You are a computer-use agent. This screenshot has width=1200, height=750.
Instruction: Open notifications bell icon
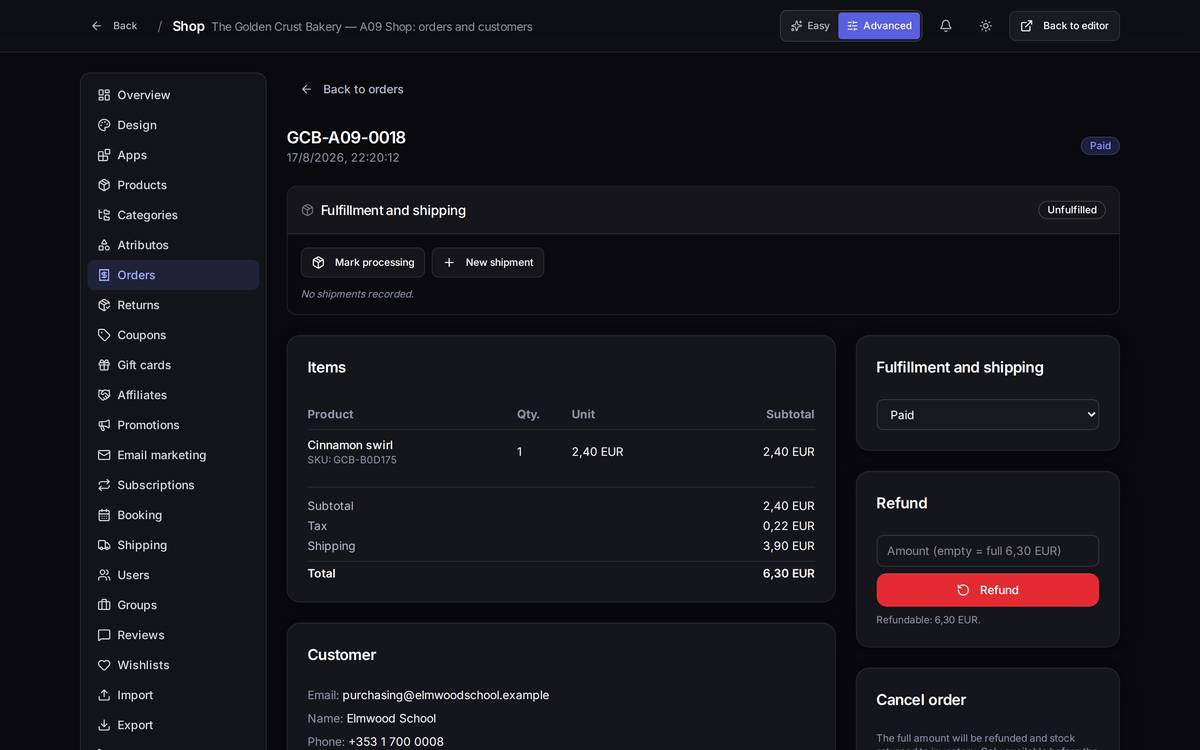[x=945, y=26]
